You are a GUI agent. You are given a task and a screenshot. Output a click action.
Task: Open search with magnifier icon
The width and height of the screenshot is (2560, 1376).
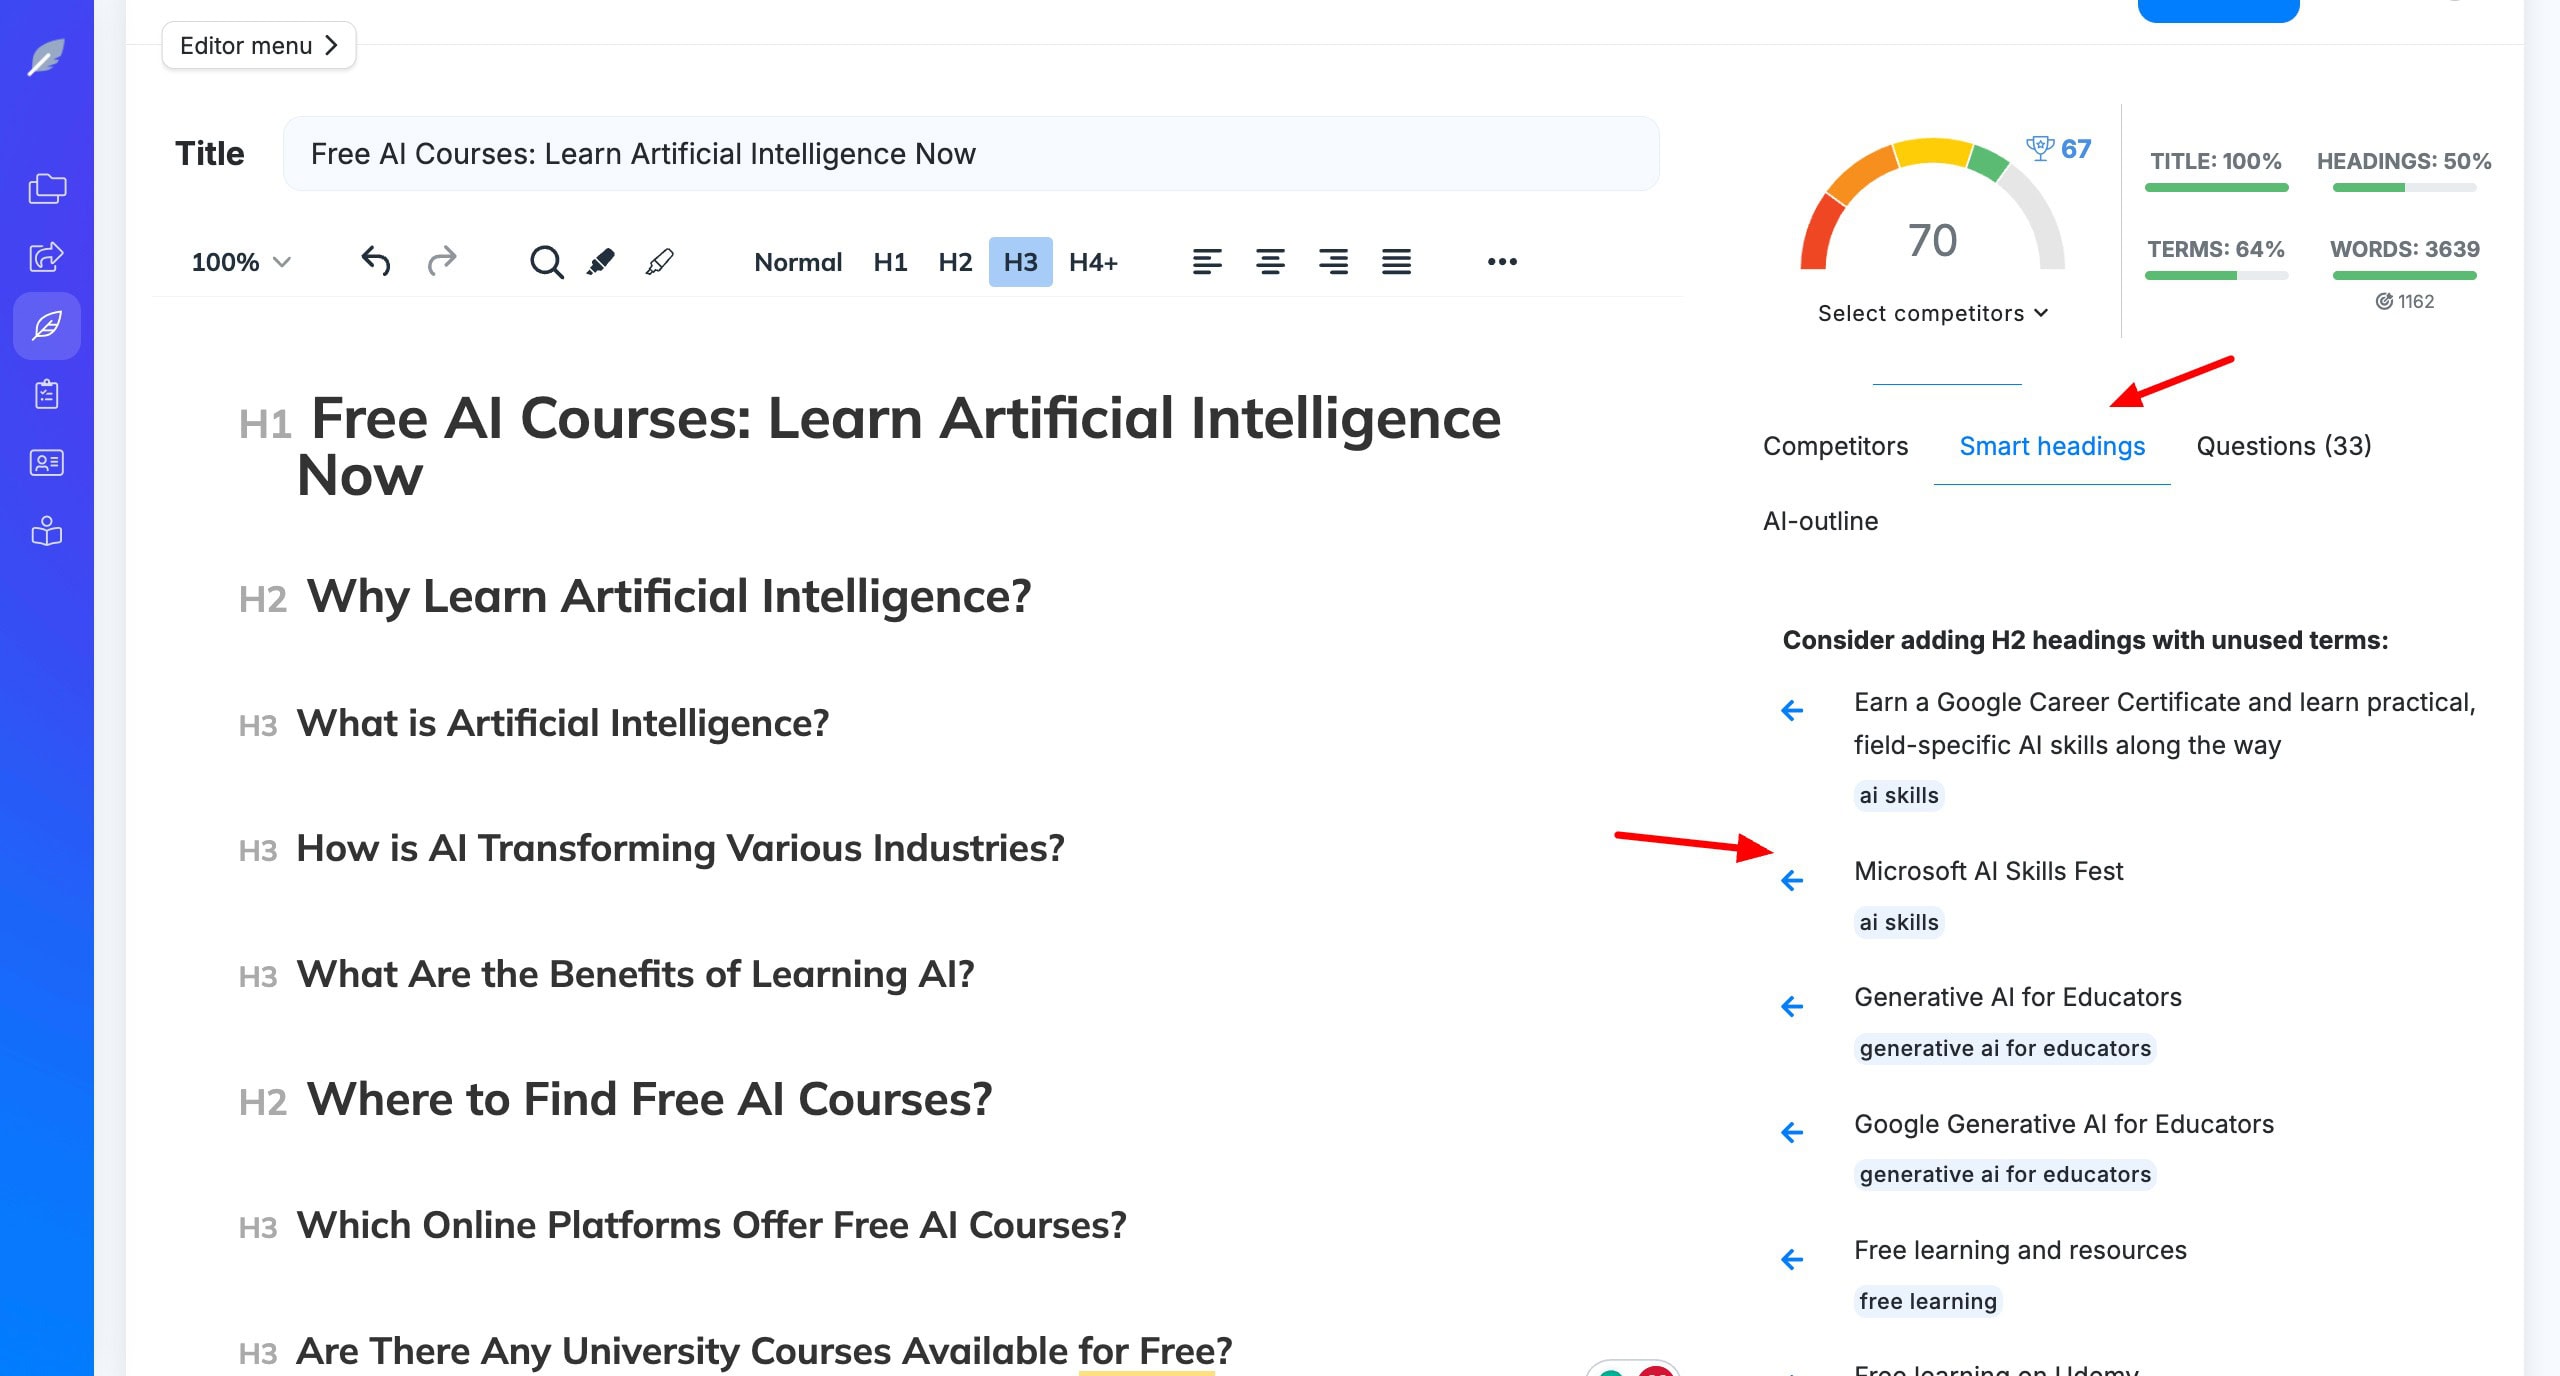point(546,262)
